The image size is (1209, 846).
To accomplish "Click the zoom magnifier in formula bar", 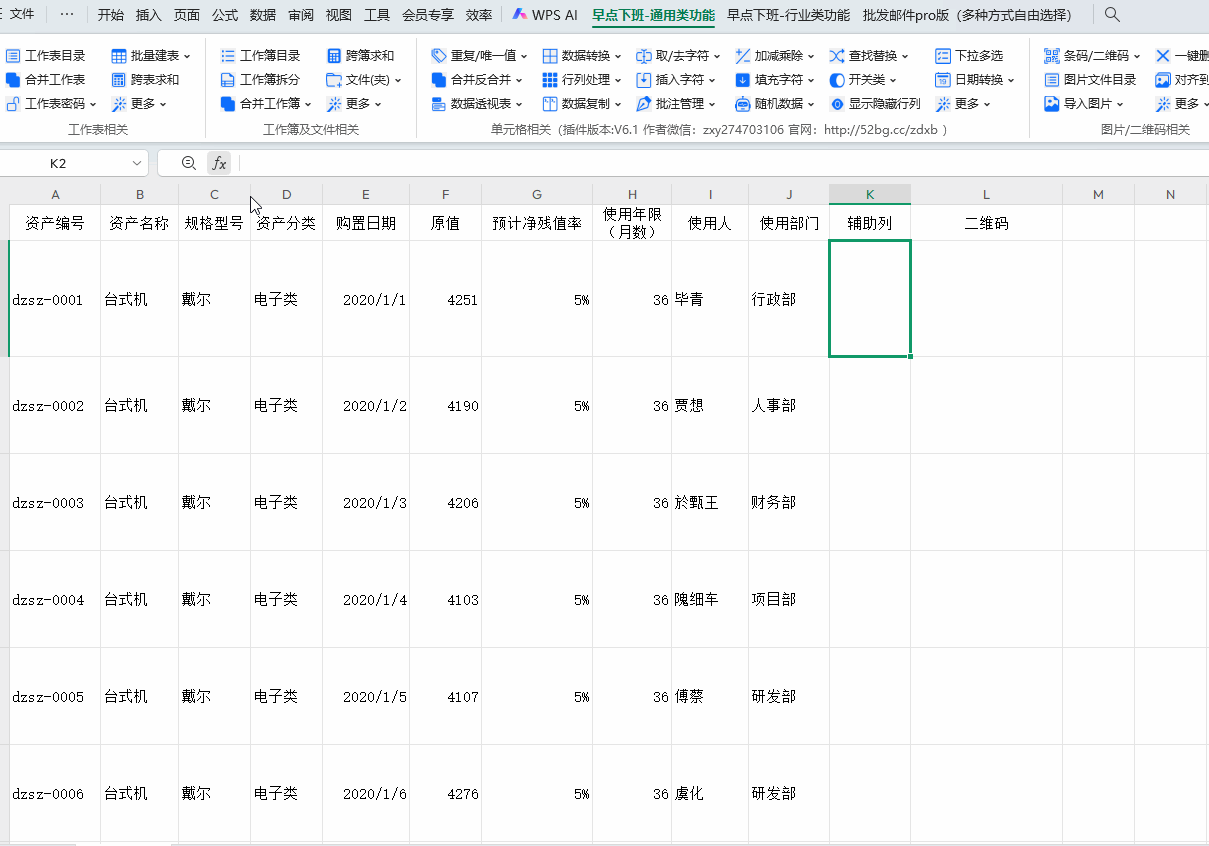I will pos(189,163).
